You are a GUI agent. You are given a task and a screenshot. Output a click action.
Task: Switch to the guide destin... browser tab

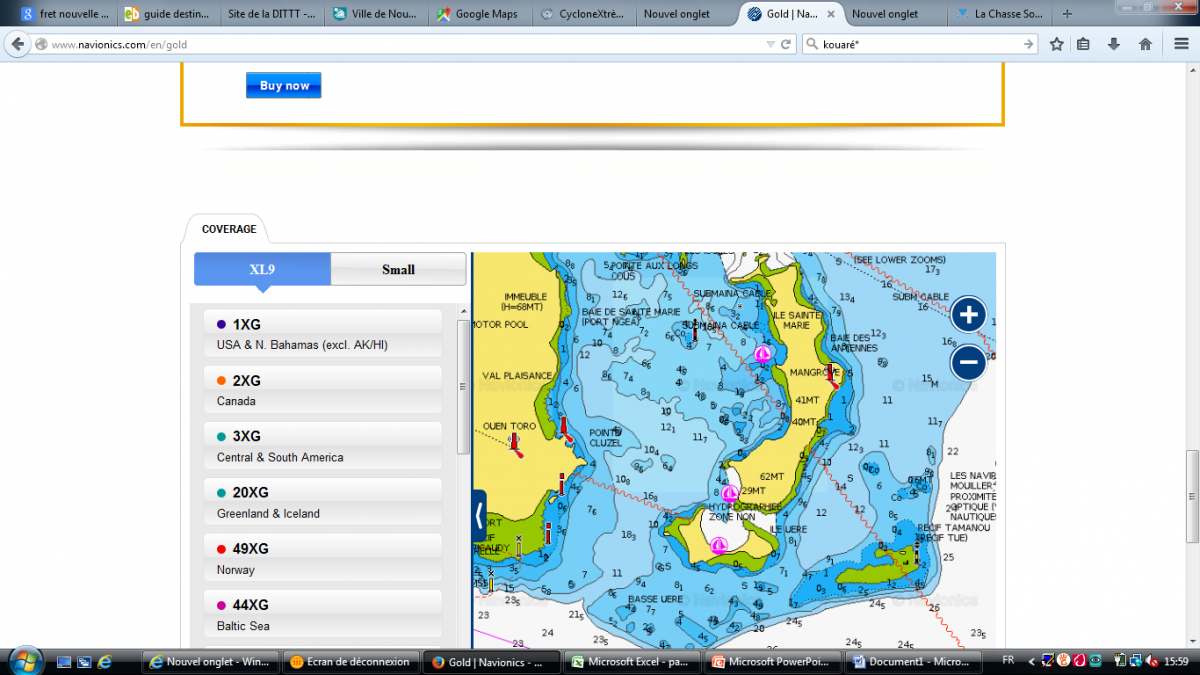click(x=166, y=14)
